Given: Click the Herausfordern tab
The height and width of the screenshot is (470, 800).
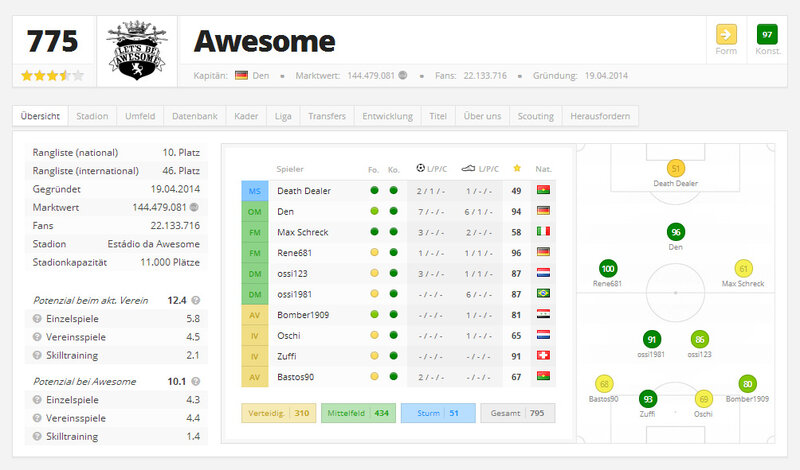Looking at the screenshot, I should pyautogui.click(x=600, y=116).
